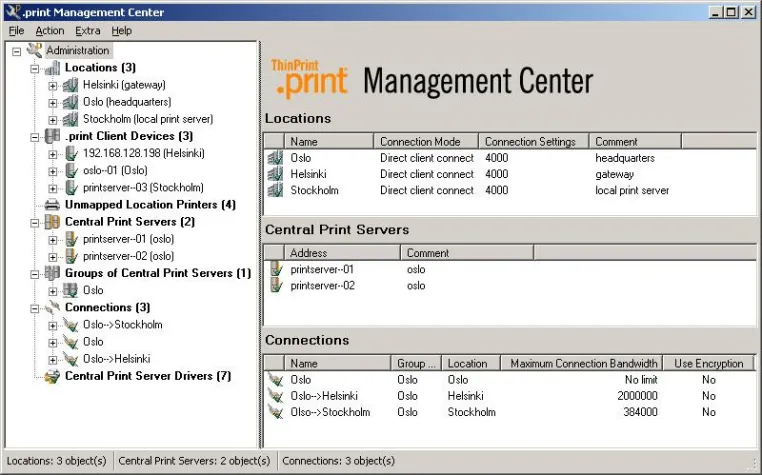Select the Oslo connection label under Connections in the tree
This screenshot has width=762, height=475.
(x=93, y=342)
